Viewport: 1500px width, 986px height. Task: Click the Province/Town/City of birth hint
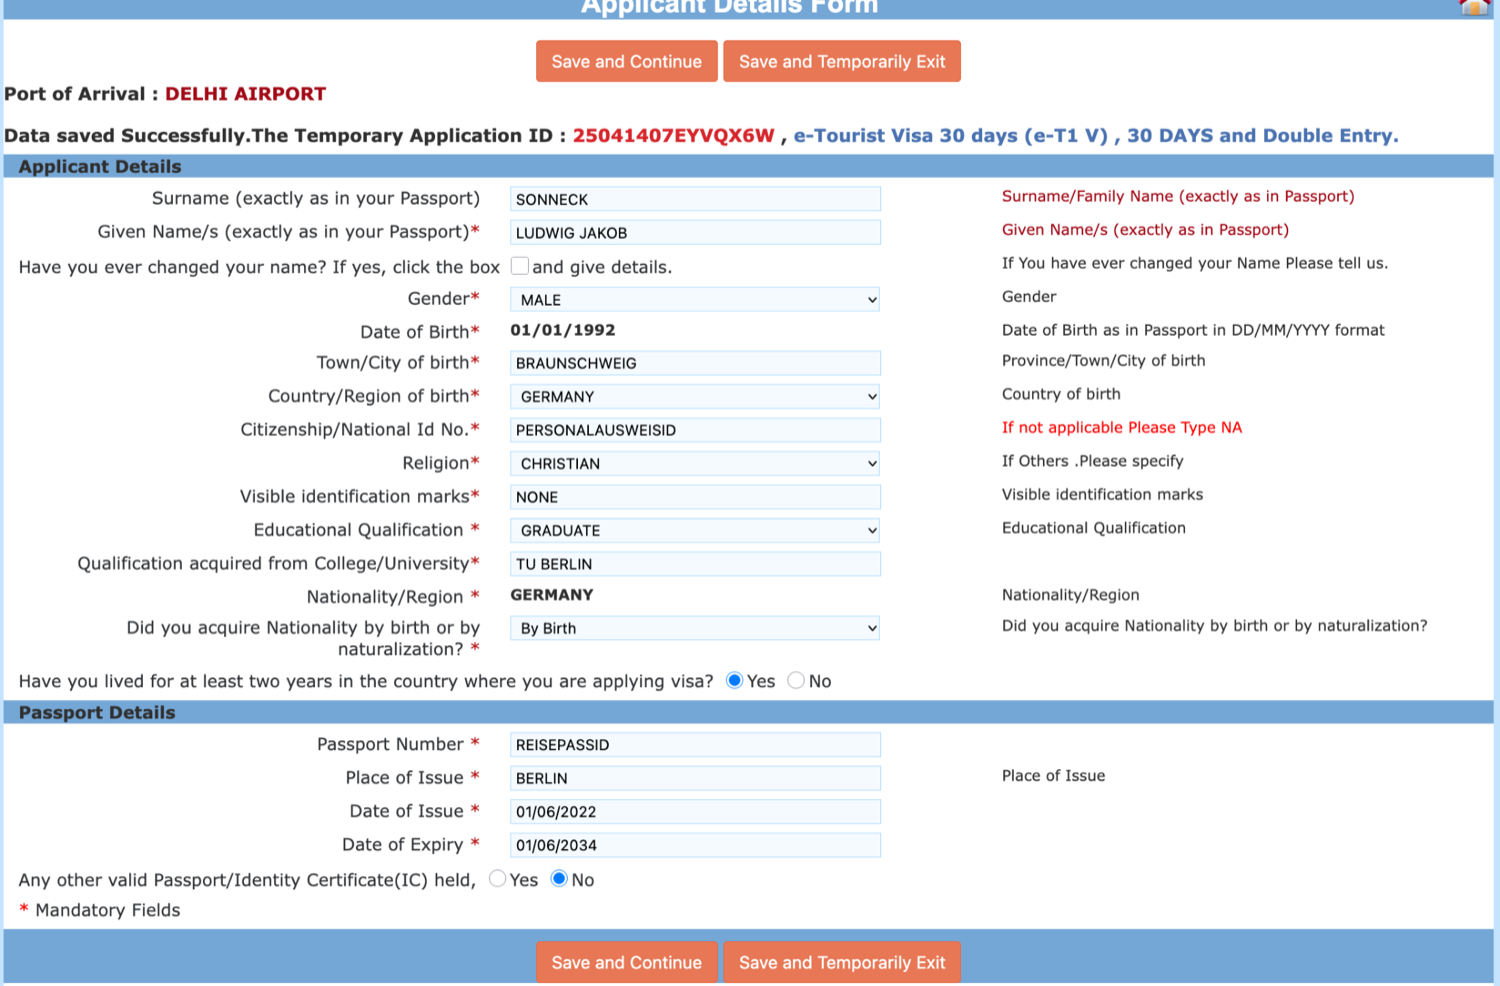1104,361
